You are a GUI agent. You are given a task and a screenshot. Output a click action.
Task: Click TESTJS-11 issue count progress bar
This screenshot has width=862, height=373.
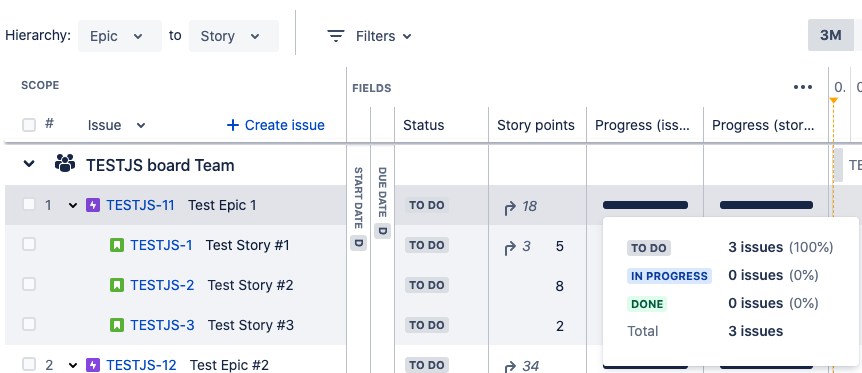click(645, 205)
